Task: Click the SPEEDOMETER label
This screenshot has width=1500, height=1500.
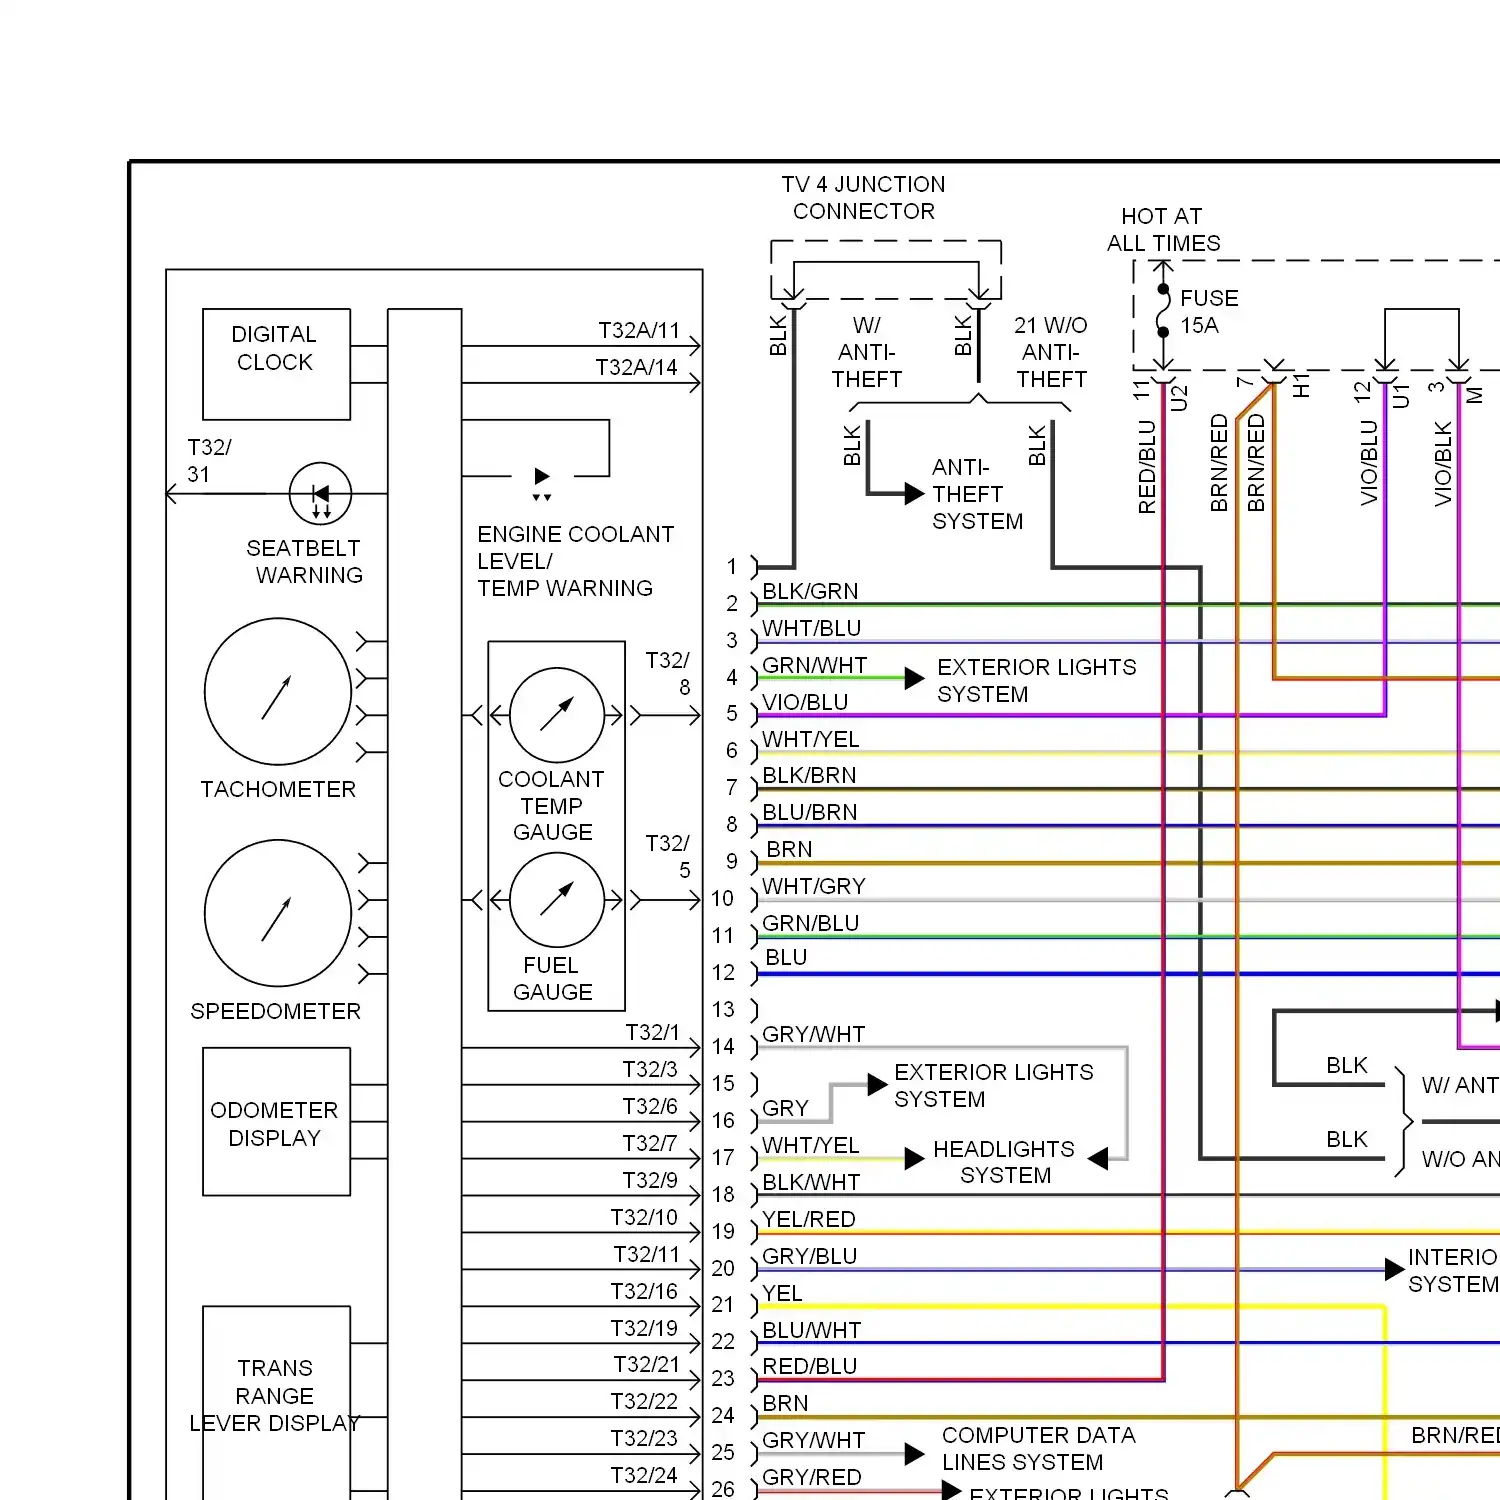Action: [275, 1012]
